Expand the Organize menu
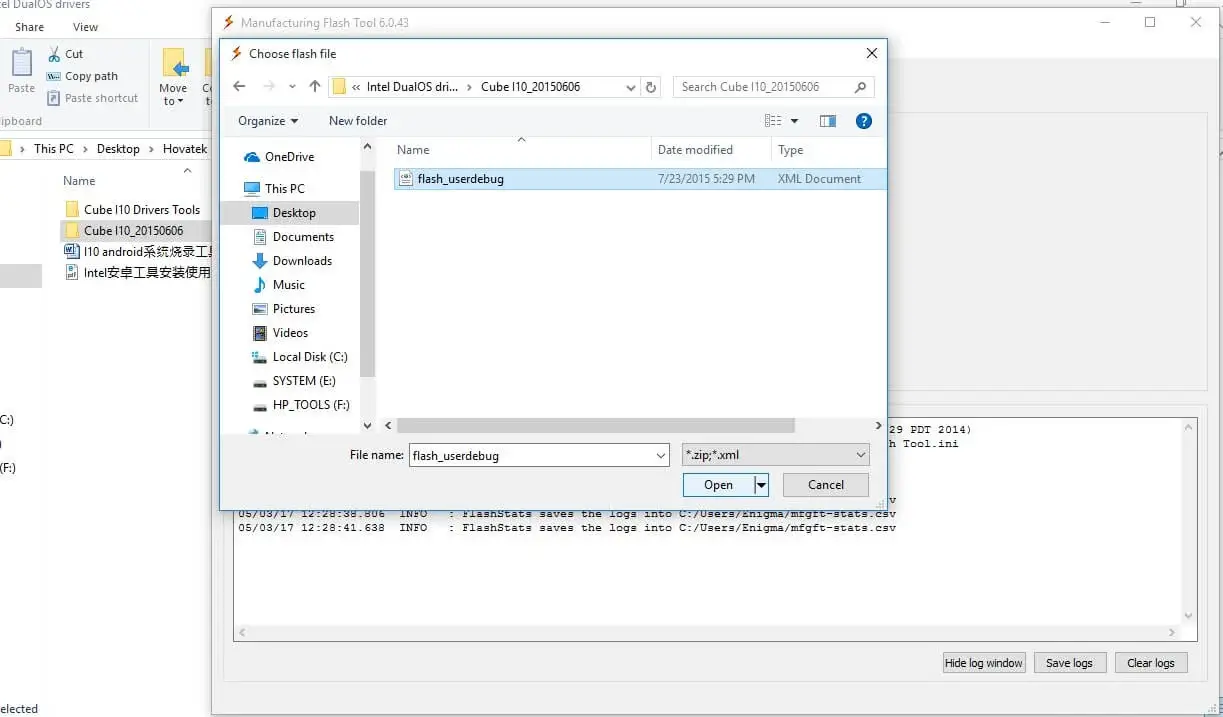The width and height of the screenshot is (1223, 717). tap(267, 120)
